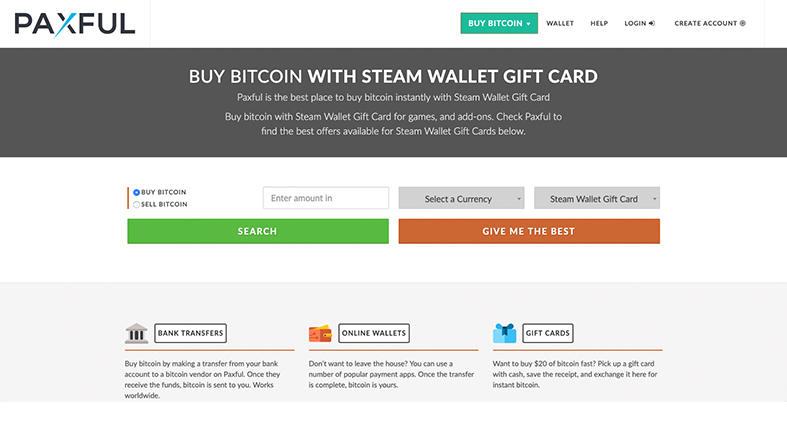Open the Select a Currency dropdown
Viewport: 787px width, 421px height.
point(461,198)
